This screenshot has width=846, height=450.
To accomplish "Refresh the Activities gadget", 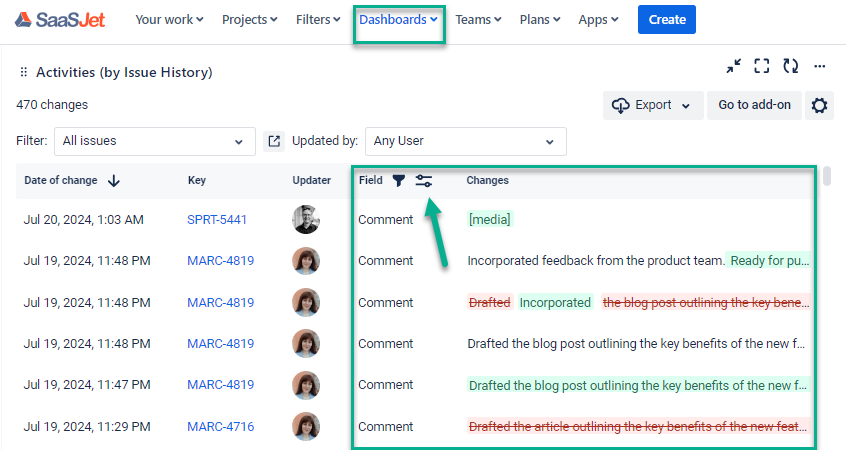I will pyautogui.click(x=791, y=66).
